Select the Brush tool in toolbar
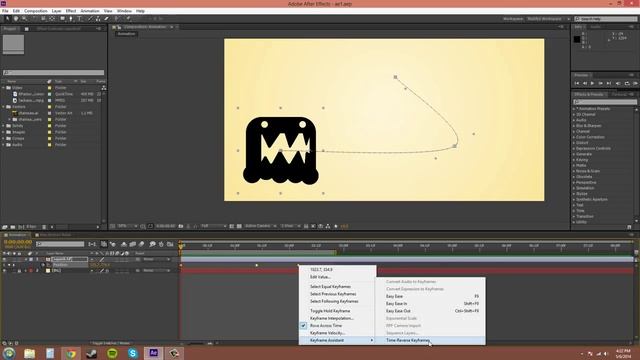The width and height of the screenshot is (640, 360). coord(90,18)
